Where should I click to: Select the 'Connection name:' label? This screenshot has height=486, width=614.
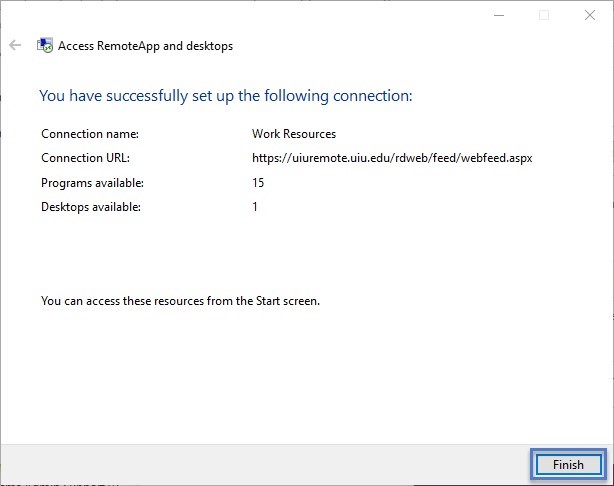pyautogui.click(x=90, y=134)
